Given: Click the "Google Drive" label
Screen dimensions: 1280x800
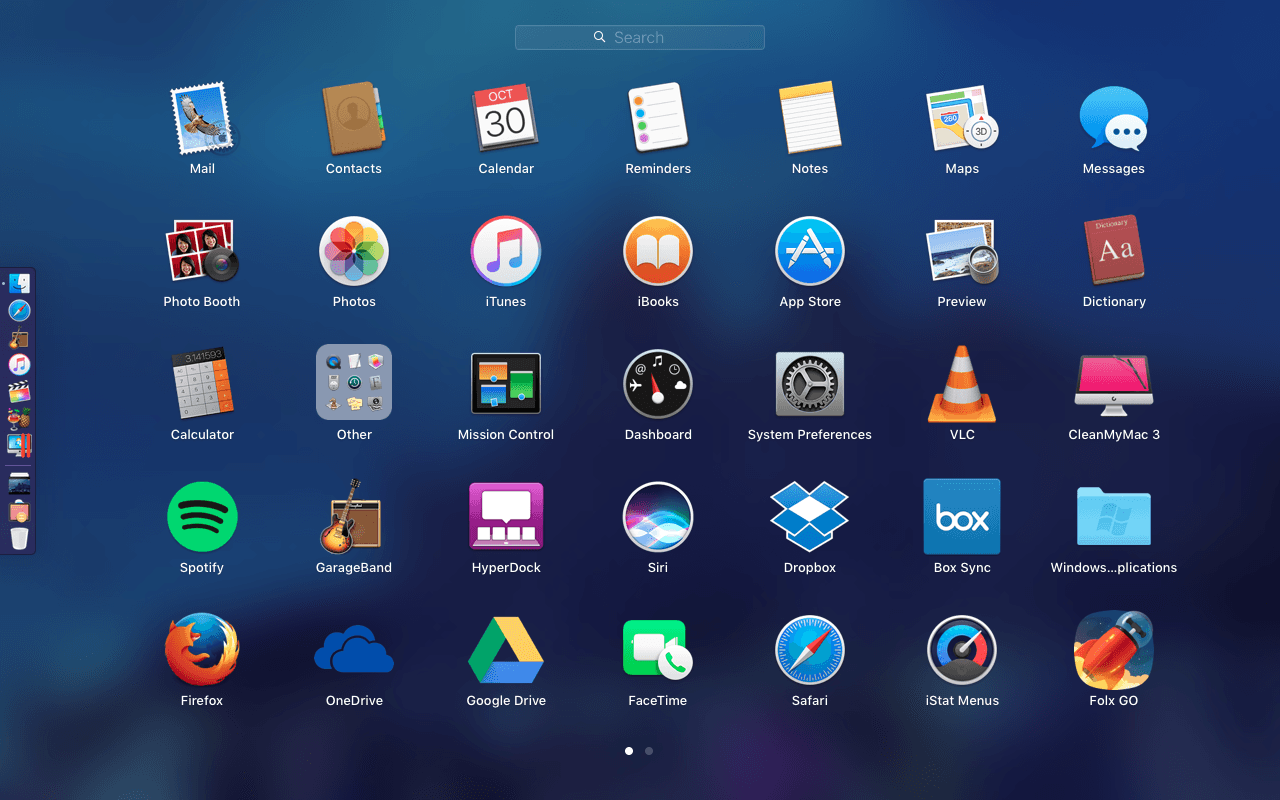Looking at the screenshot, I should [x=506, y=700].
